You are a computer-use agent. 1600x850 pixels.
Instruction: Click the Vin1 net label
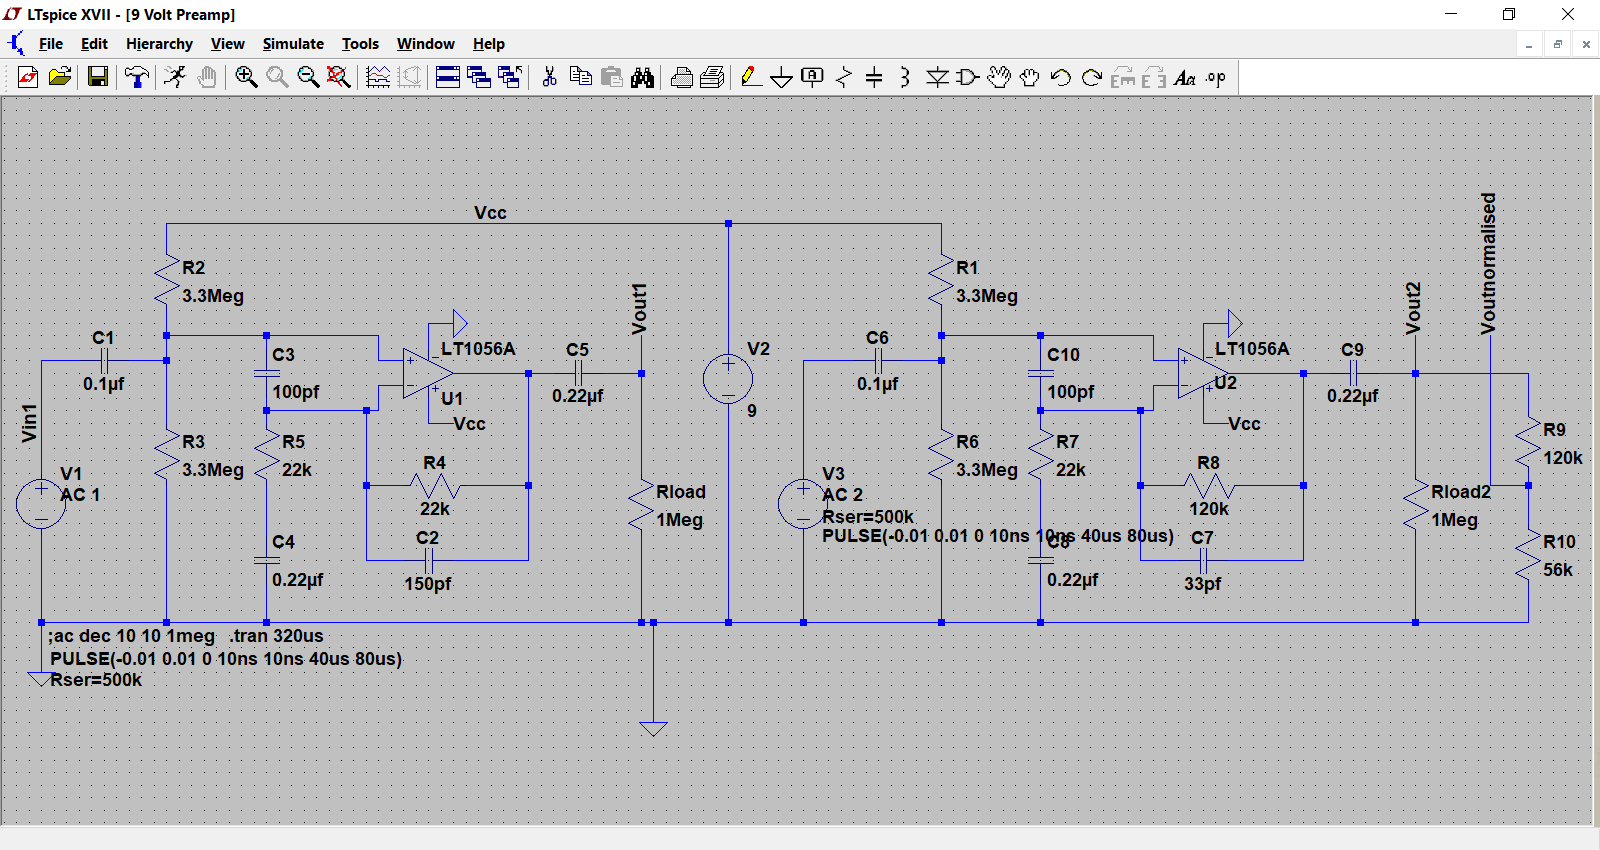click(x=29, y=423)
